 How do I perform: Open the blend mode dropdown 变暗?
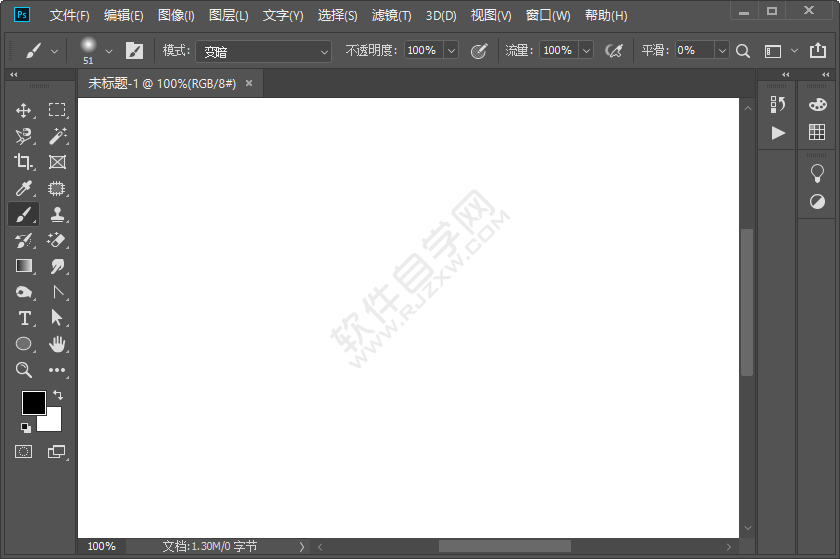(x=263, y=51)
